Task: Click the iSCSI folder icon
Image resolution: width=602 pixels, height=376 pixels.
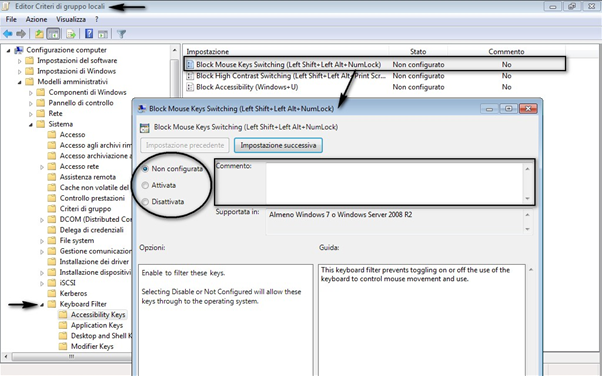Action: pyautogui.click(x=52, y=283)
